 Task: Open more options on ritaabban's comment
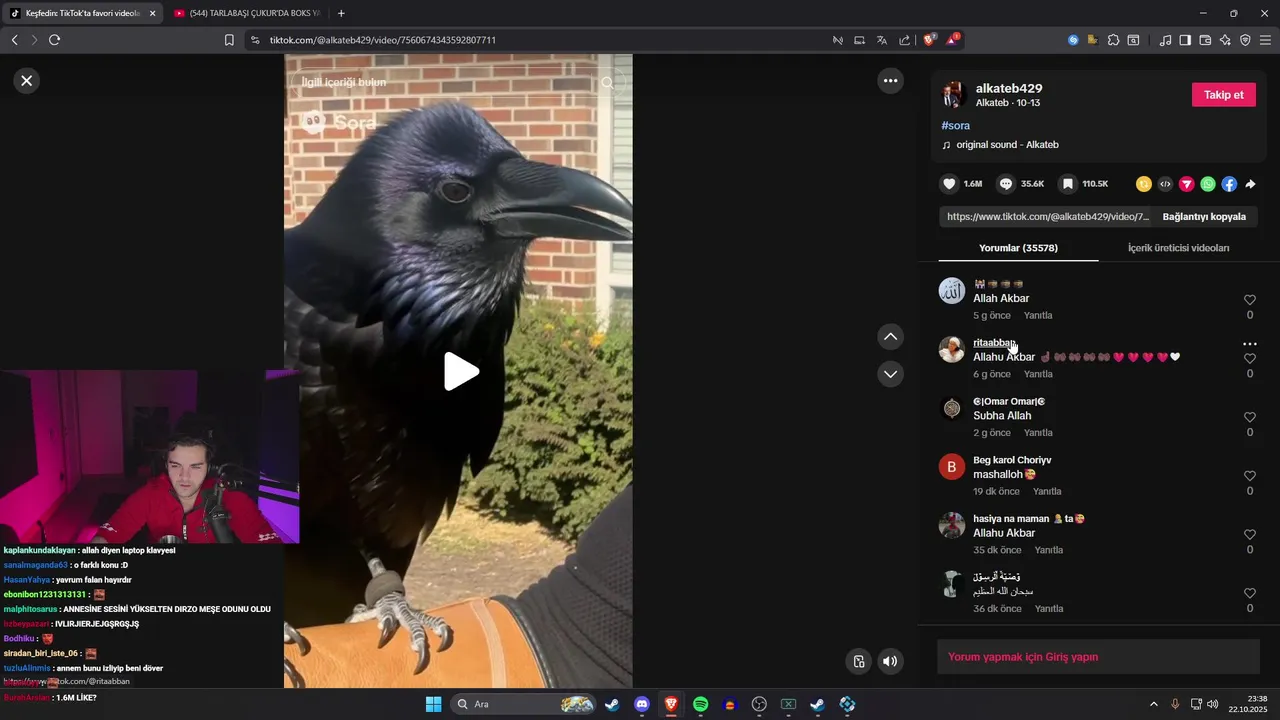(1249, 344)
